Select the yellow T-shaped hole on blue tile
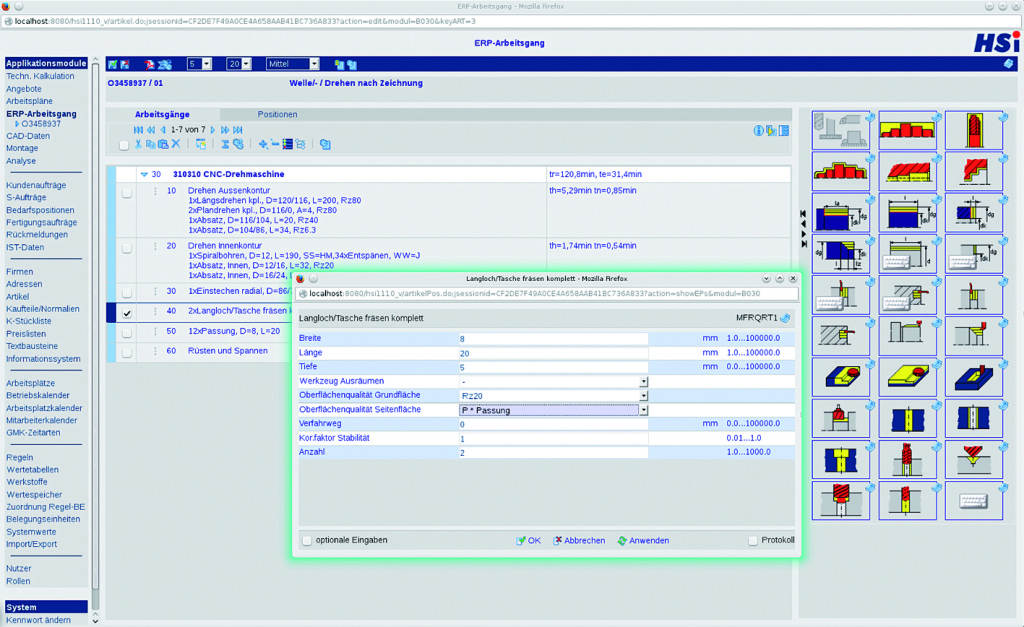 tap(840, 460)
